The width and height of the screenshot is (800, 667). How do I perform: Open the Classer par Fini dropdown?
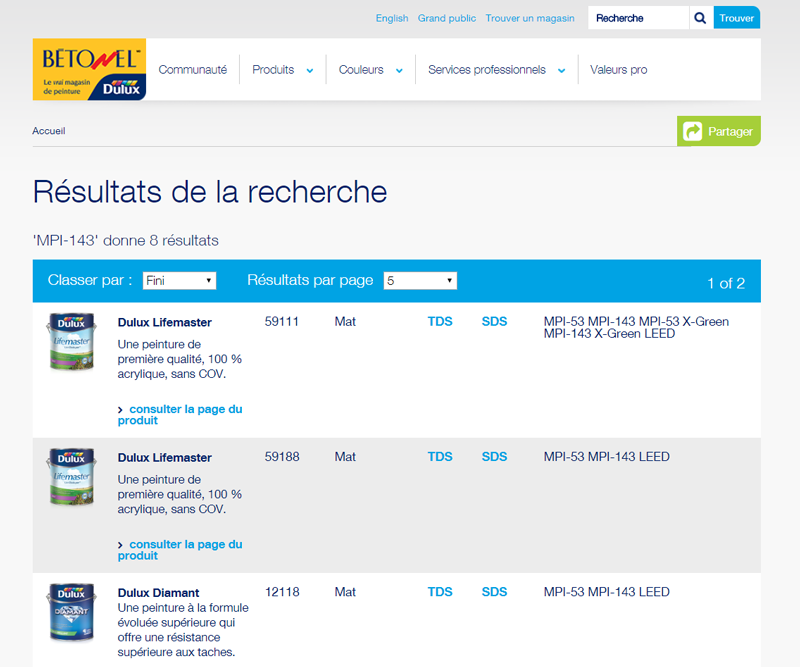(x=179, y=280)
